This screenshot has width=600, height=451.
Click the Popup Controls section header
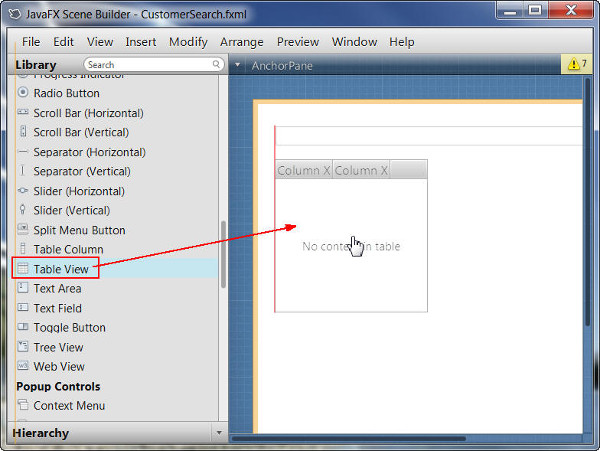(58, 386)
